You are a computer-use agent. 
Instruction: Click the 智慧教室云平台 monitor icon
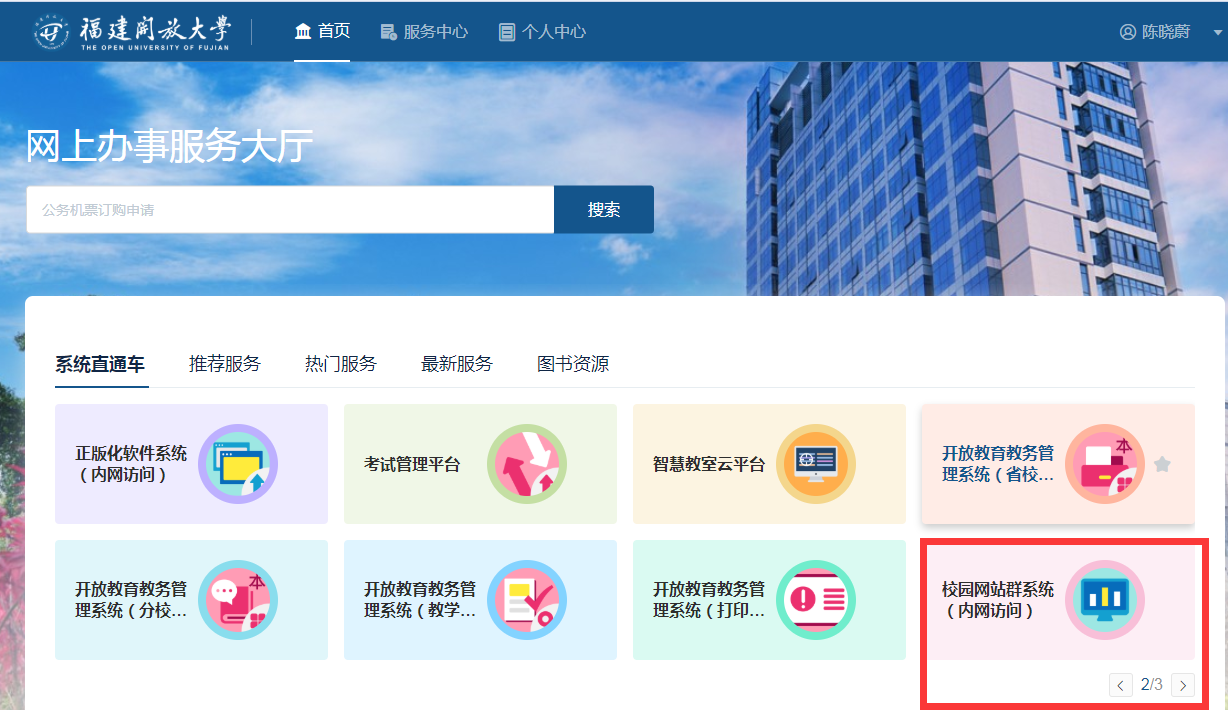pos(815,464)
